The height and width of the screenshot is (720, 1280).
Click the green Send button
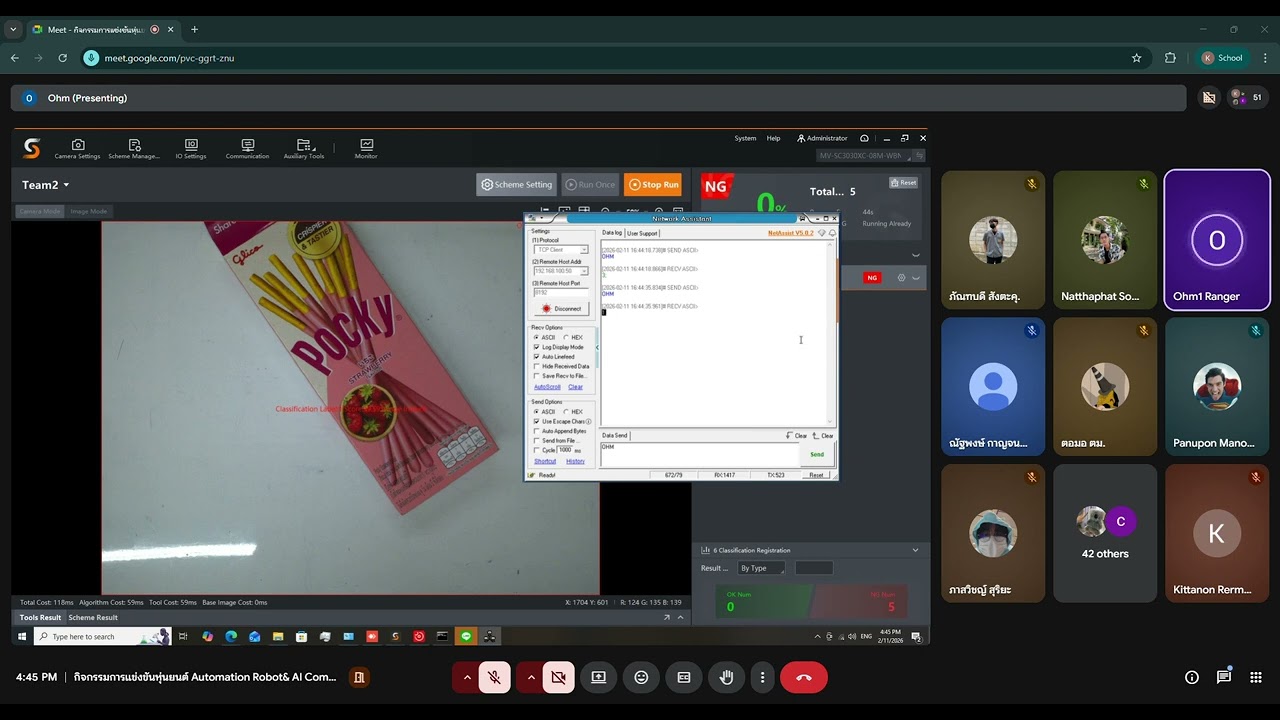817,455
